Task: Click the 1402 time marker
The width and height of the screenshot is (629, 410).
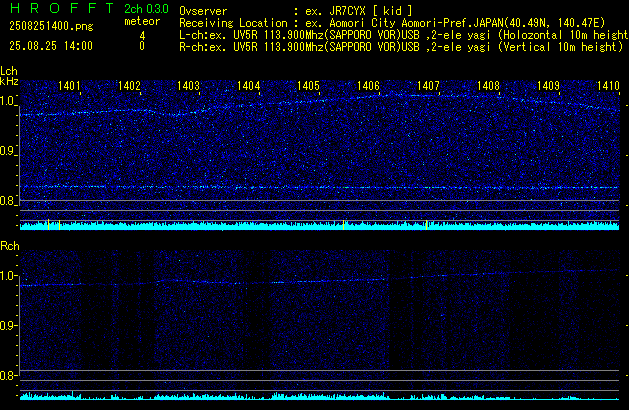Action: [129, 86]
